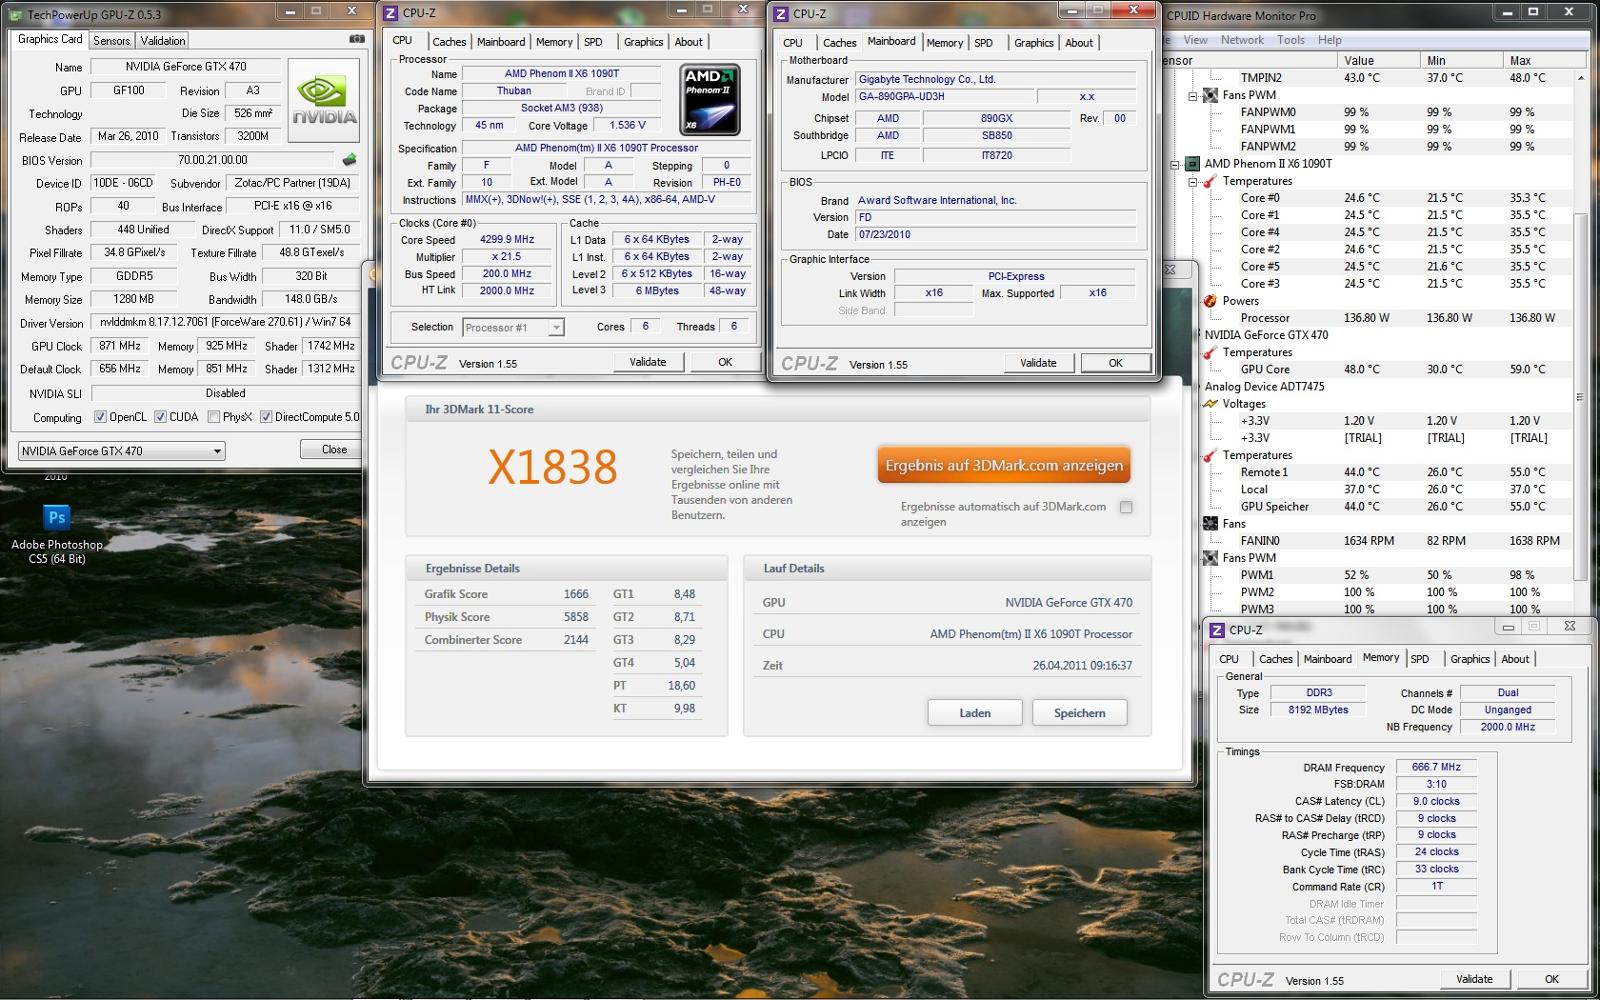
Task: Click 'Ergebnis auf 3DMark.com anzeigen' button
Action: [1004, 466]
